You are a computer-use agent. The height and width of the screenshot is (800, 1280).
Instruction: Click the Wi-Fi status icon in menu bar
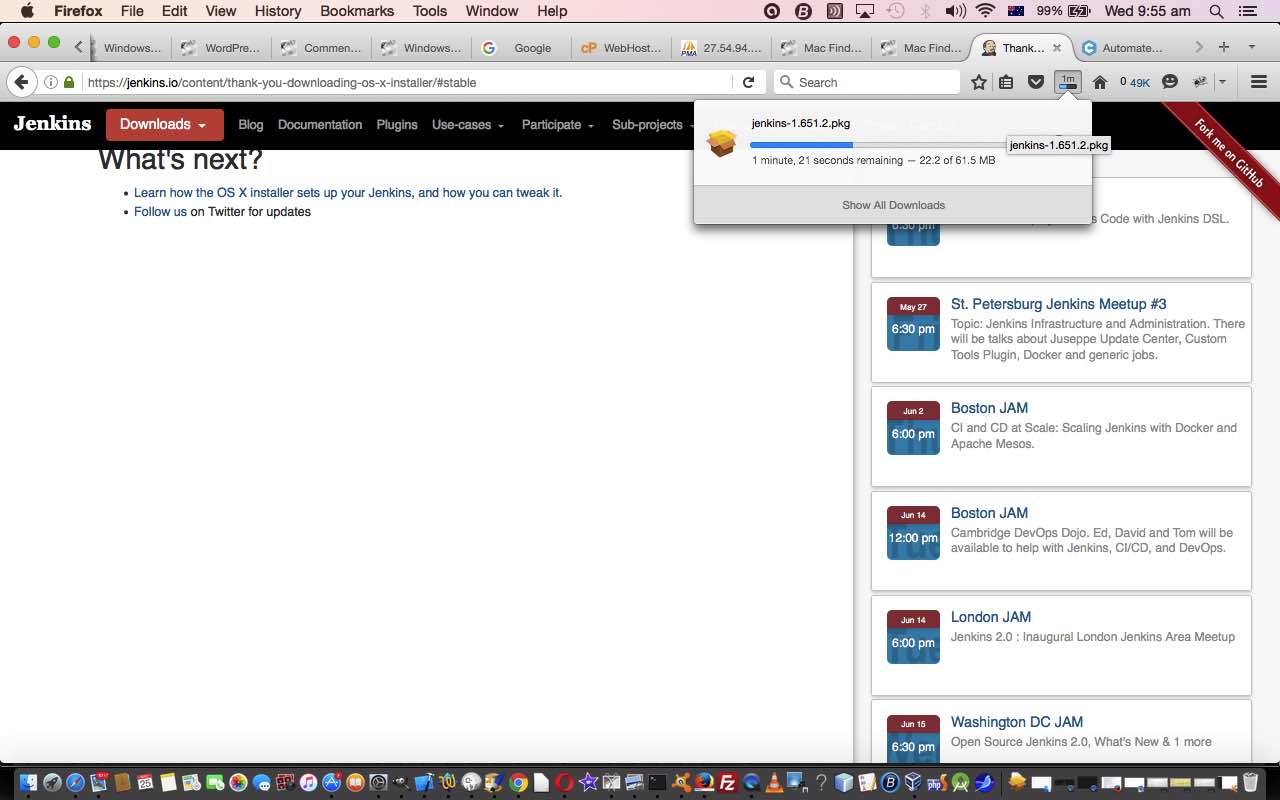986,11
